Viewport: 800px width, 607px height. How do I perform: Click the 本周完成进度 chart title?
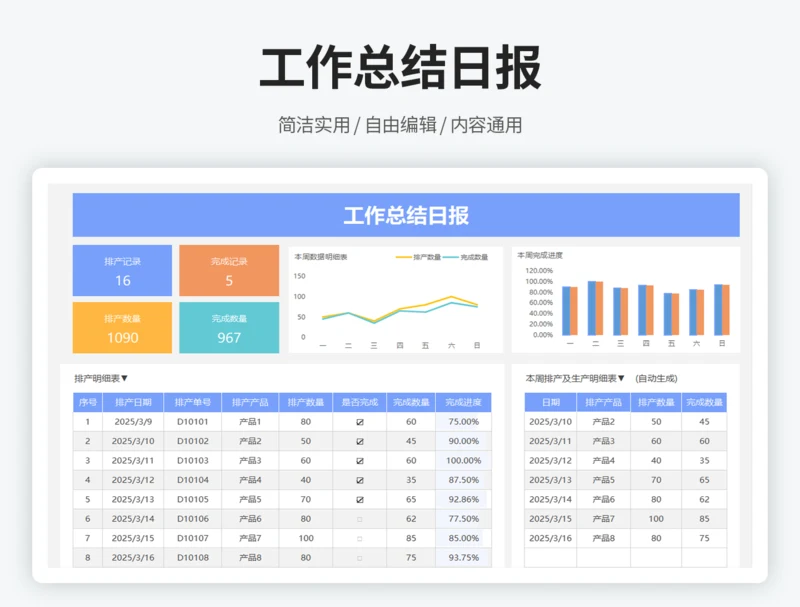pyautogui.click(x=540, y=256)
